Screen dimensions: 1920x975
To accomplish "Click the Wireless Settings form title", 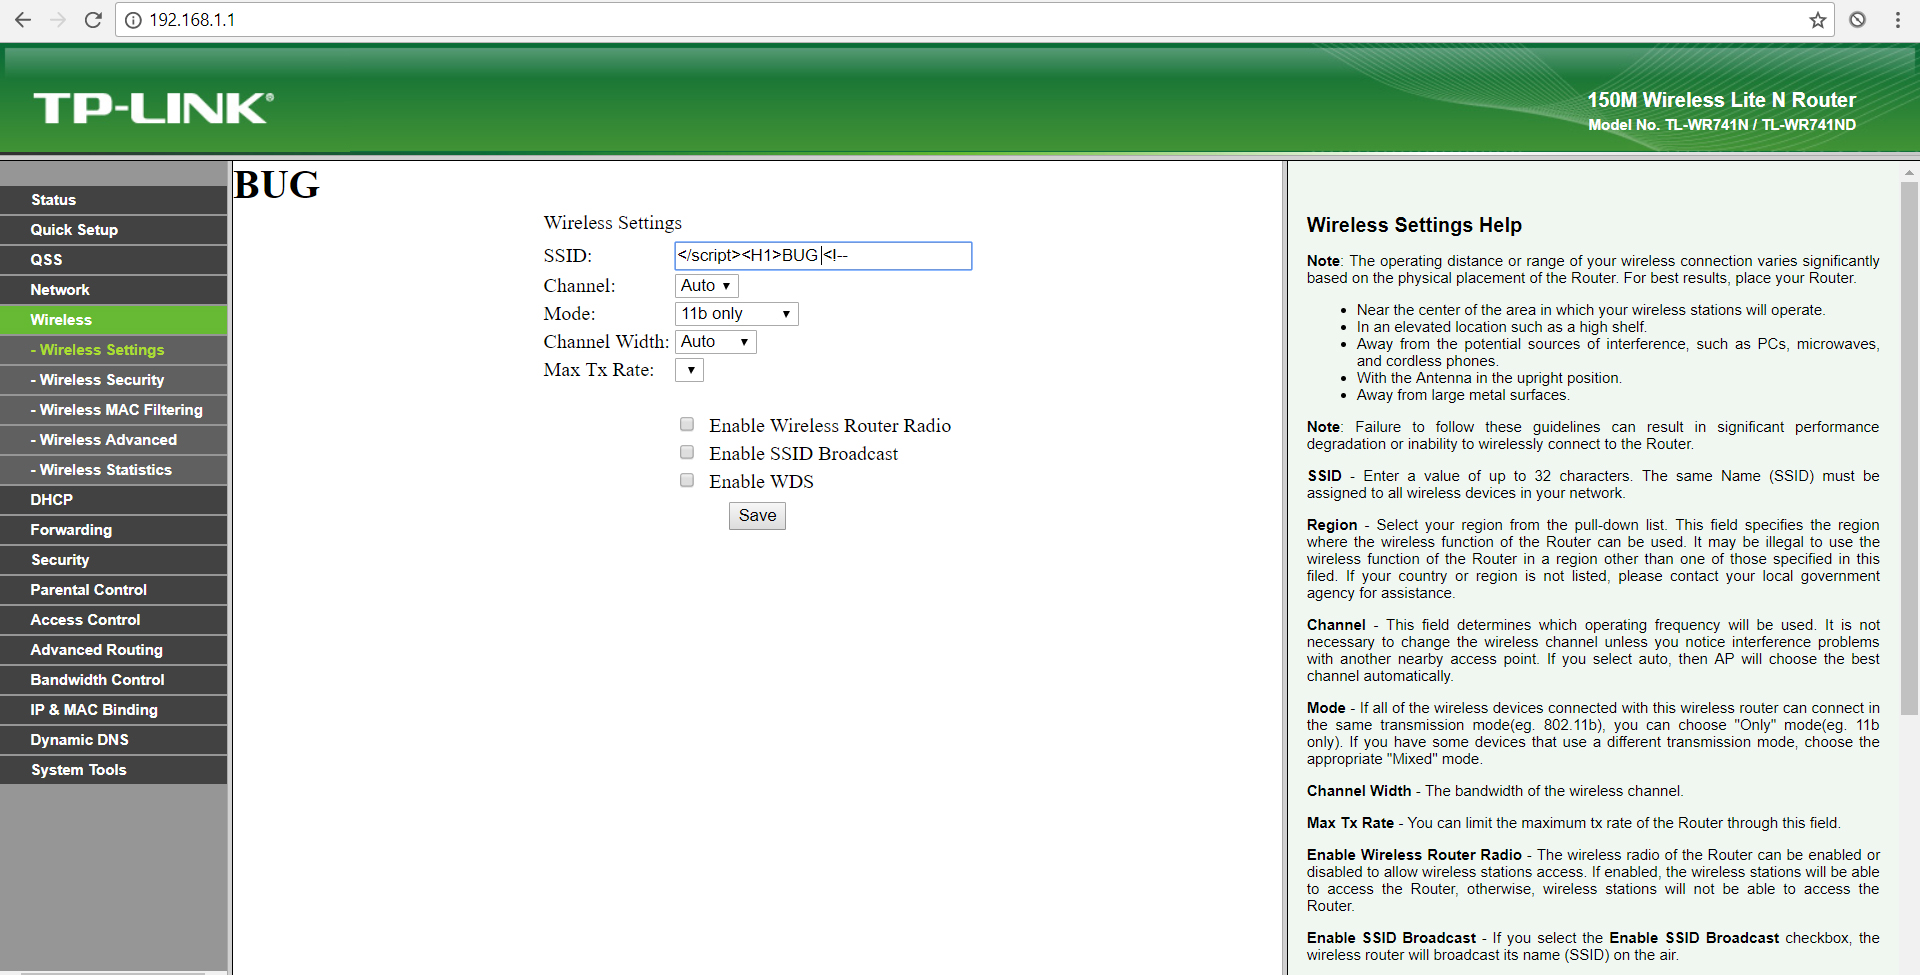I will coord(613,223).
